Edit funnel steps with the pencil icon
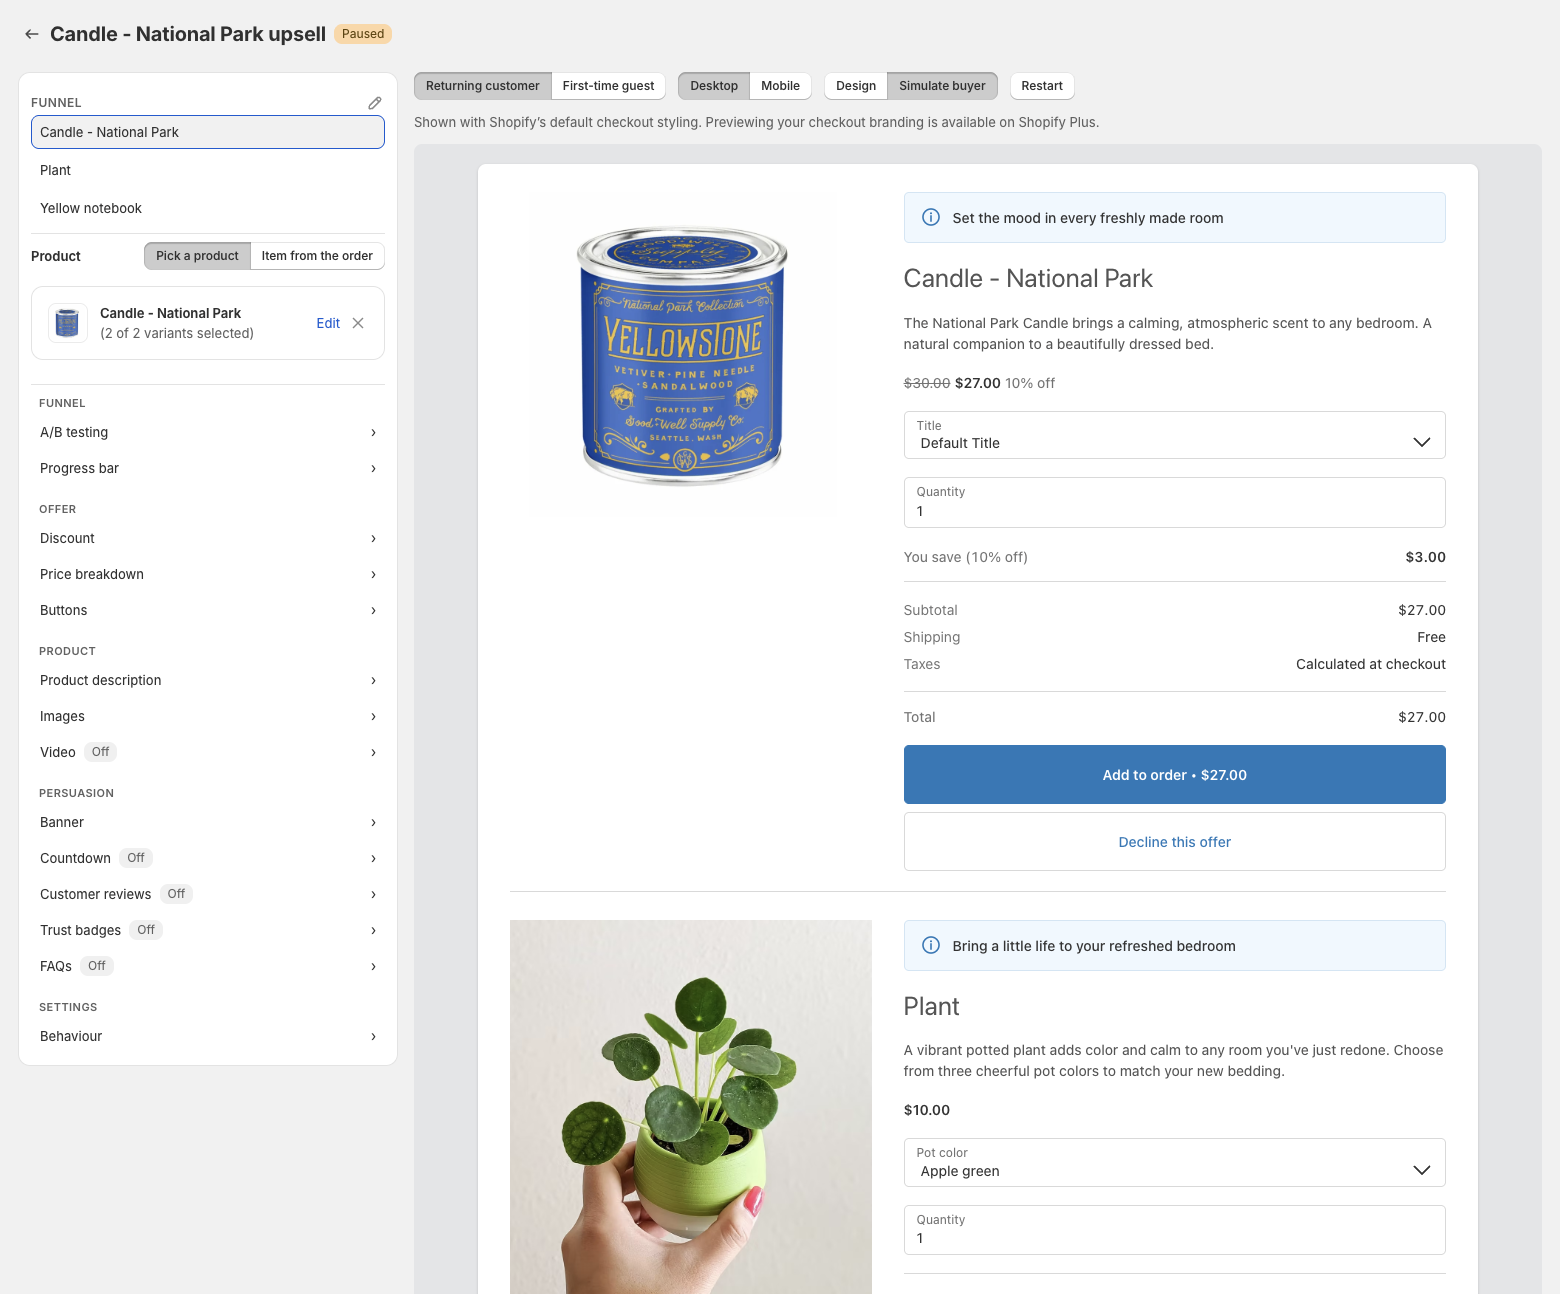The width and height of the screenshot is (1560, 1294). [375, 103]
